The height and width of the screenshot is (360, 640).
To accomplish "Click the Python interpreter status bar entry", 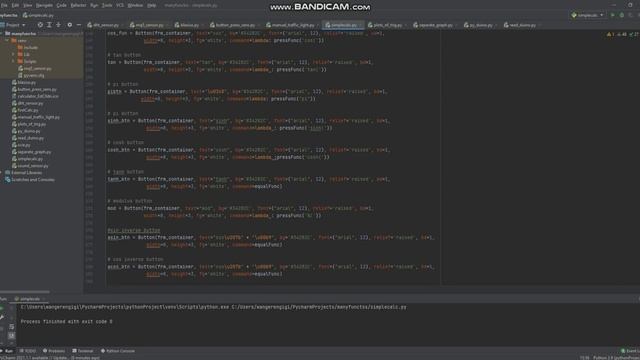I will click(616, 358).
